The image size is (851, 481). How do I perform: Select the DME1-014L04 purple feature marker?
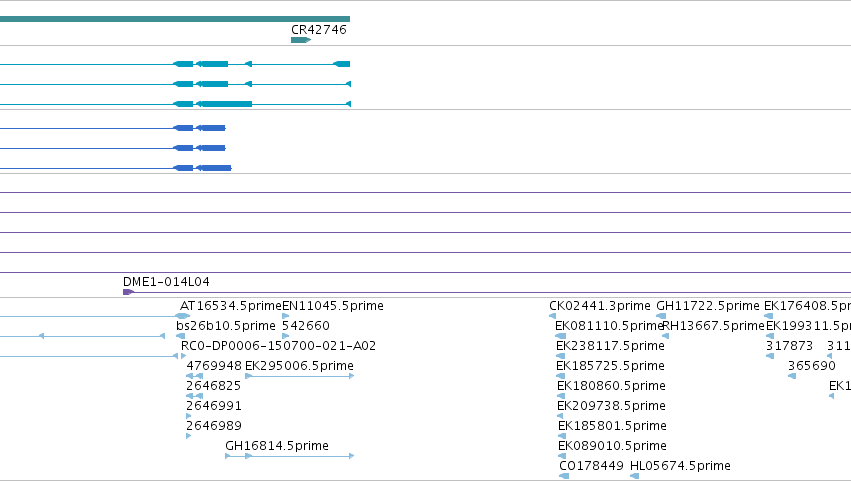click(x=128, y=292)
